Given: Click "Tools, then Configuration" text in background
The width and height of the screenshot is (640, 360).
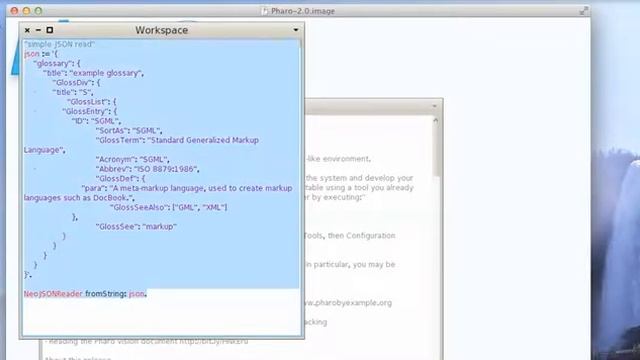Looking at the screenshot, I should click(350, 236).
